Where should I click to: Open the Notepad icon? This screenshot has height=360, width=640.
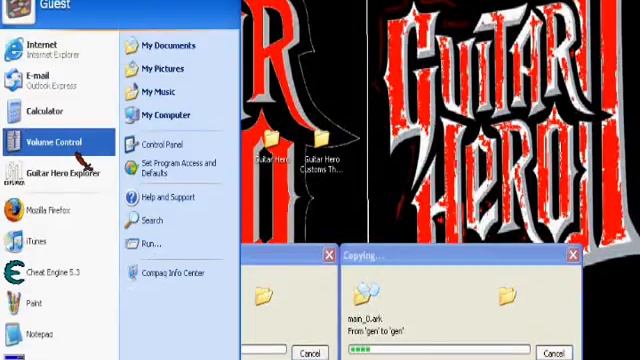coord(13,334)
